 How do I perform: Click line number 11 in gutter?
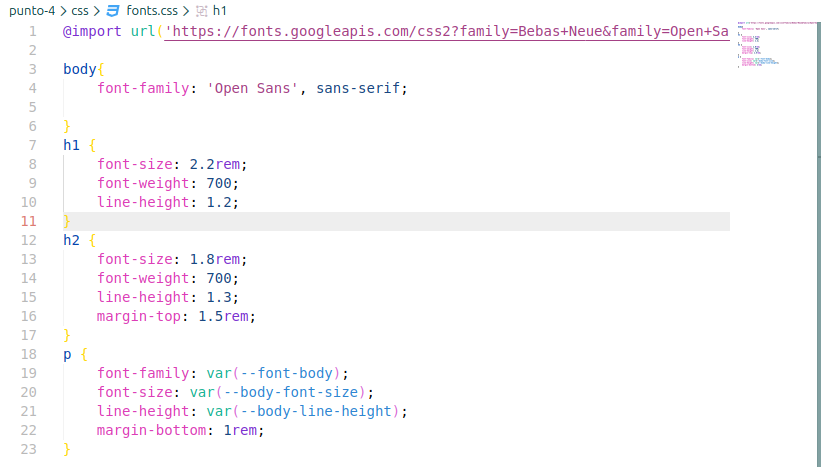[29, 221]
